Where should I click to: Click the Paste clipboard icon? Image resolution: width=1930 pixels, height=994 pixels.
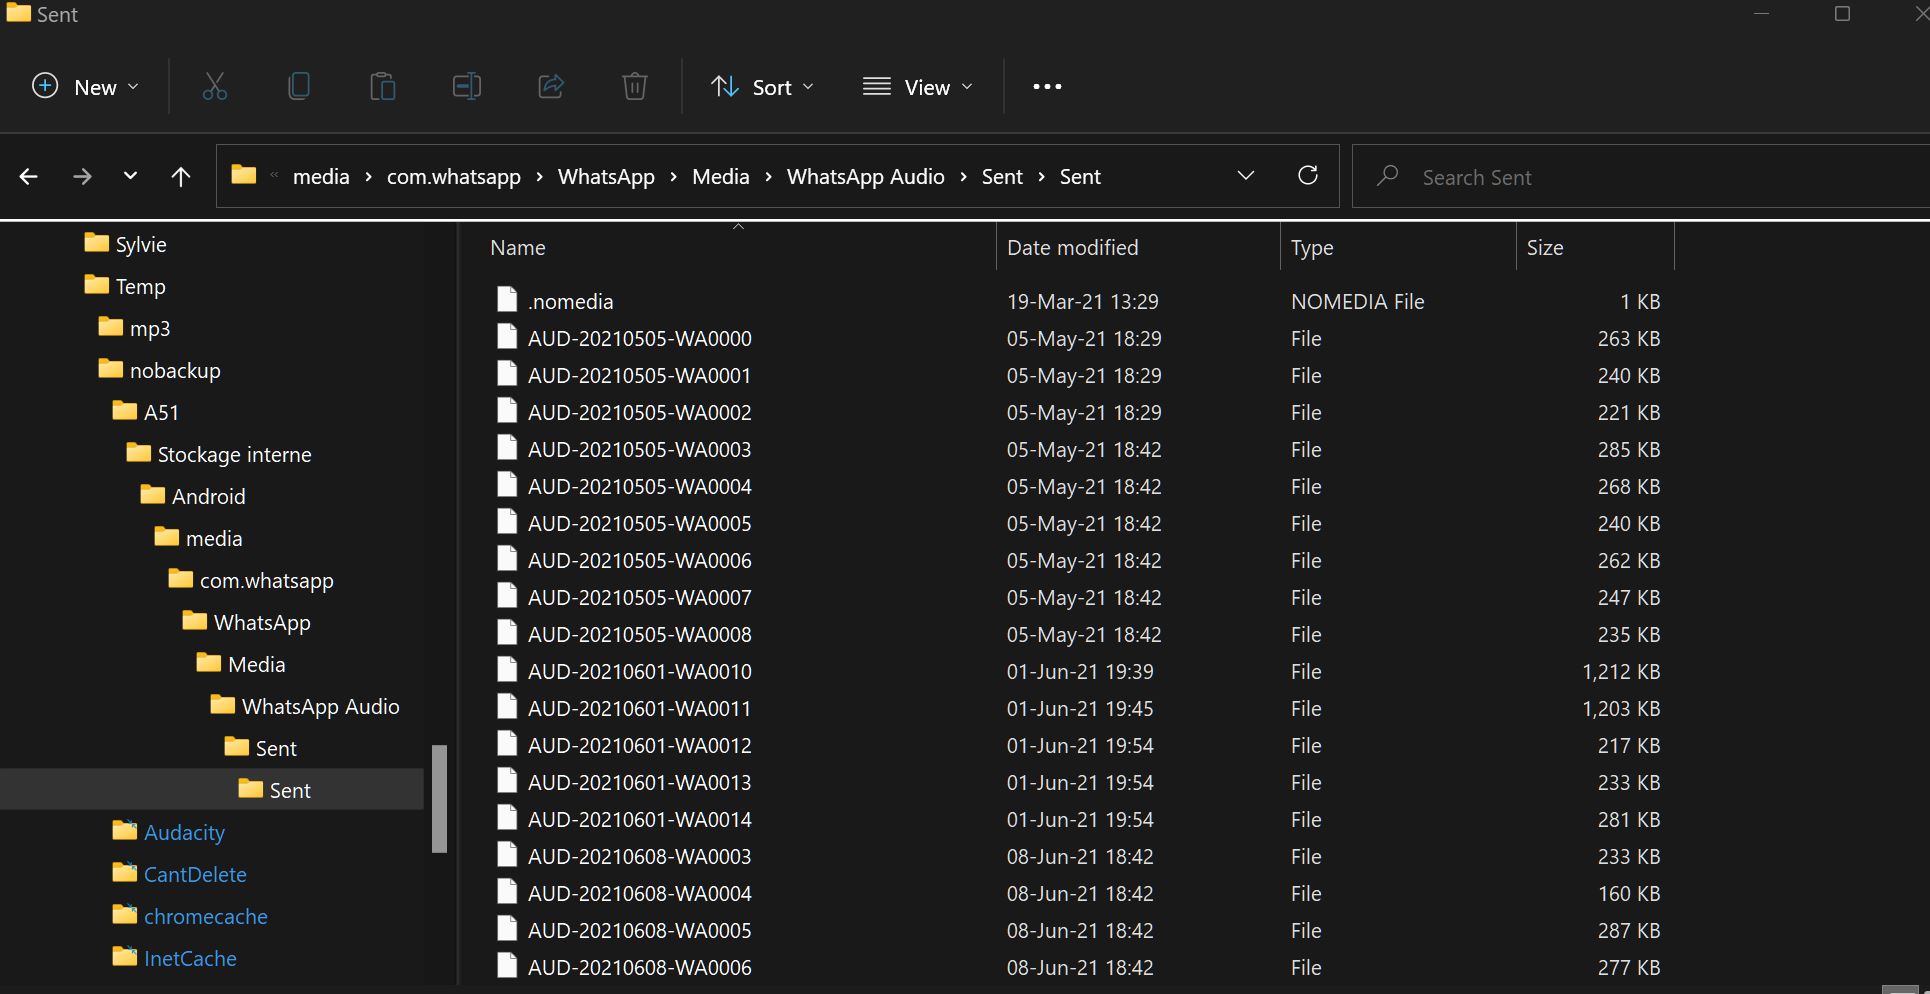[382, 87]
